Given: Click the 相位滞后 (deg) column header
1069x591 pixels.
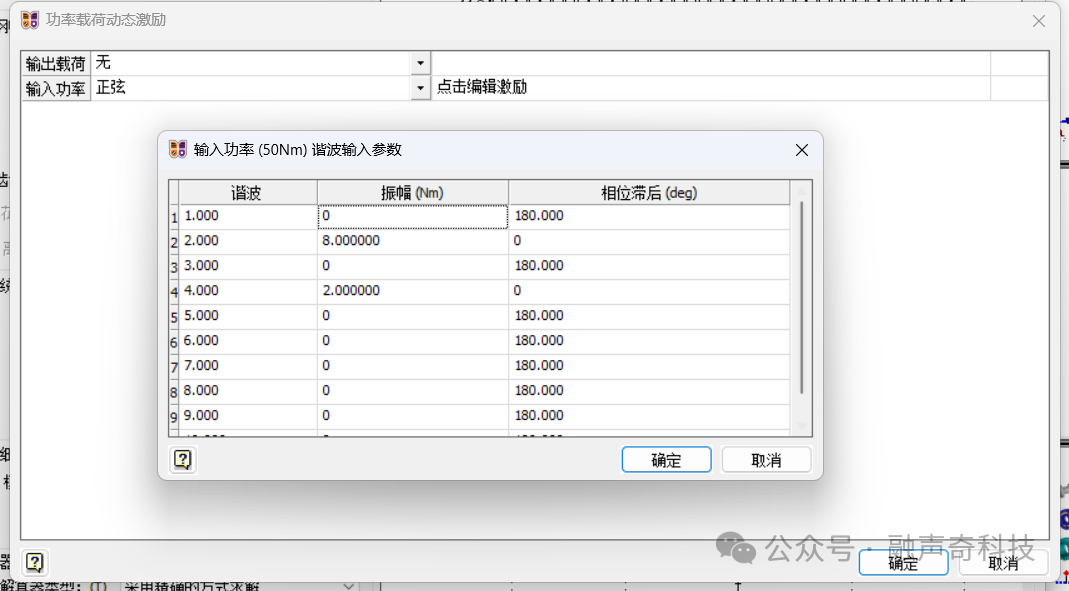Looking at the screenshot, I should pos(649,193).
